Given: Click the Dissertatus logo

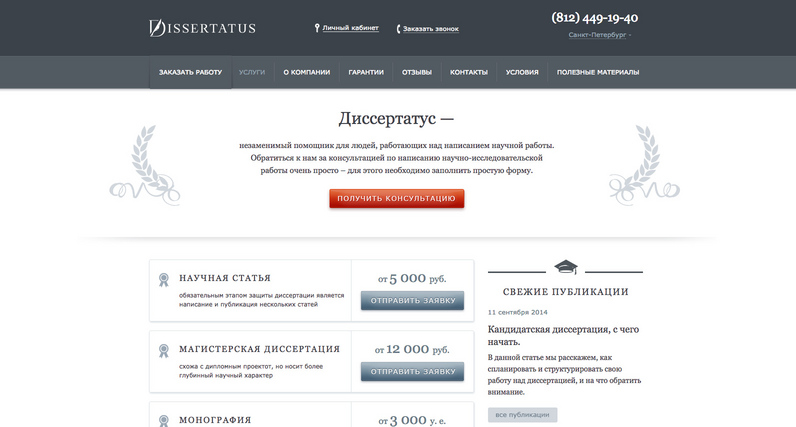Looking at the screenshot, I should tap(202, 28).
